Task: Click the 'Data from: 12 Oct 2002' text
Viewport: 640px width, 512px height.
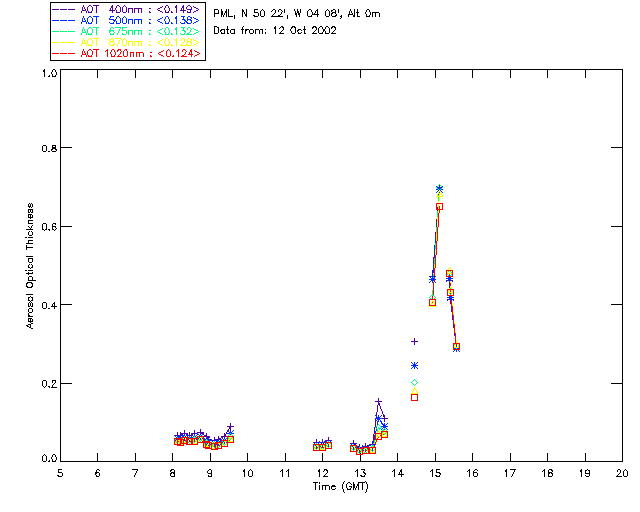Action: 275,31
